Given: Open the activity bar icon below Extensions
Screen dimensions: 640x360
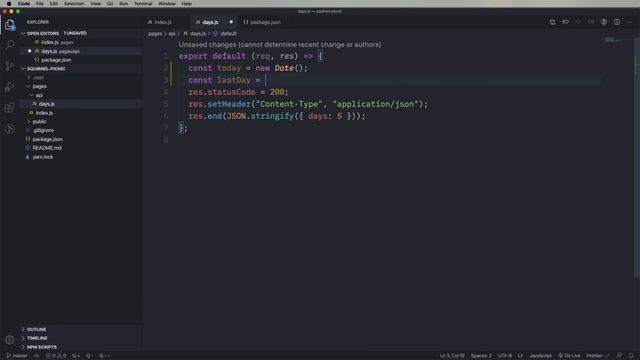Looking at the screenshot, I should (x=9, y=129).
